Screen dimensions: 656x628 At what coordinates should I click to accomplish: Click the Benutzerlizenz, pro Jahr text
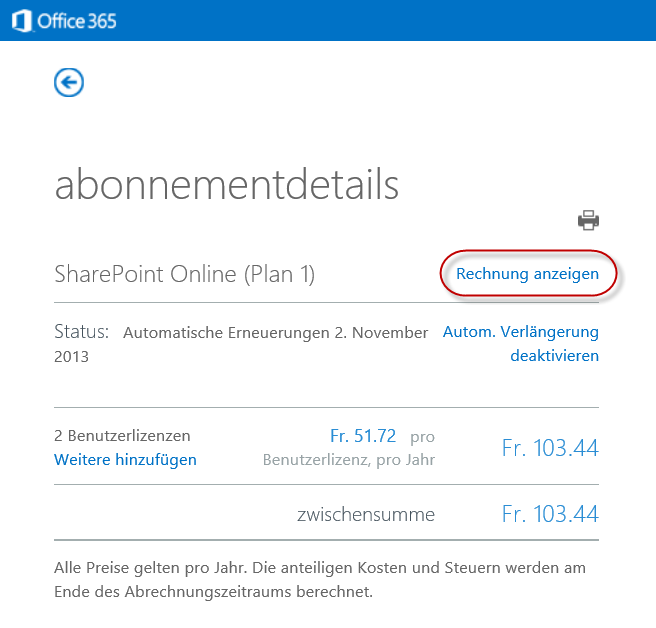tap(349, 460)
